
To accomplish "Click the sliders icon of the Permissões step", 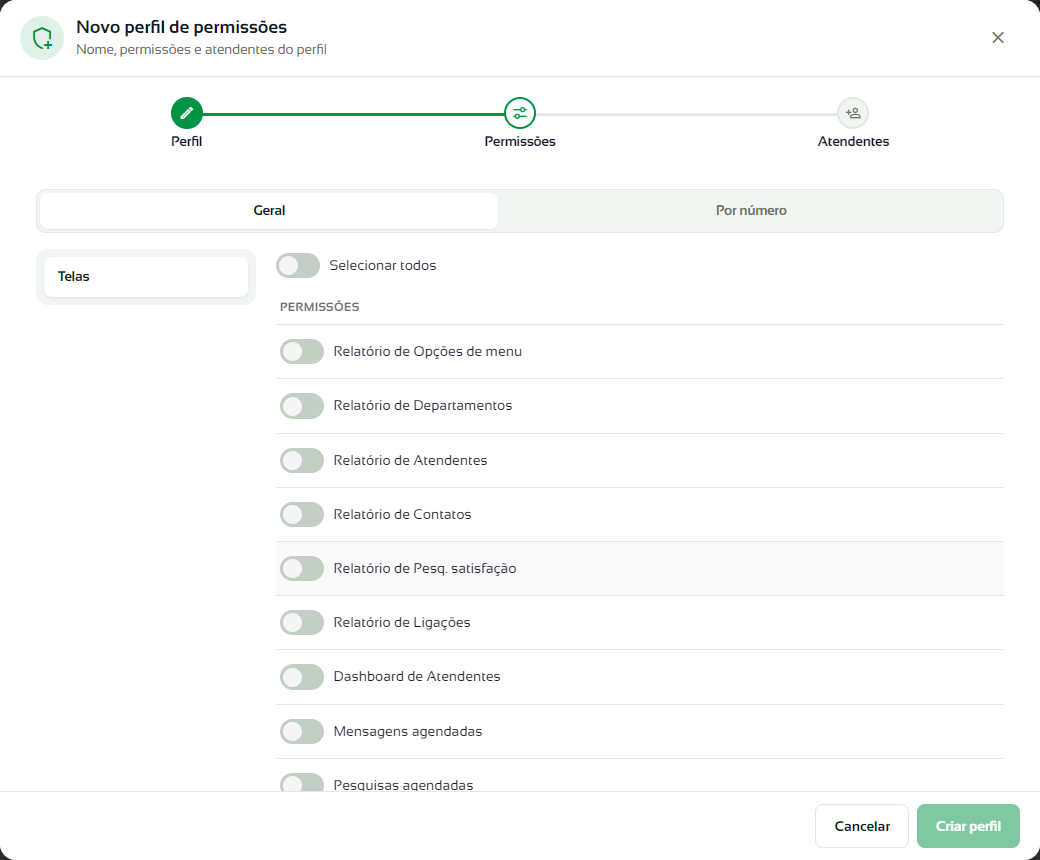I will click(520, 113).
